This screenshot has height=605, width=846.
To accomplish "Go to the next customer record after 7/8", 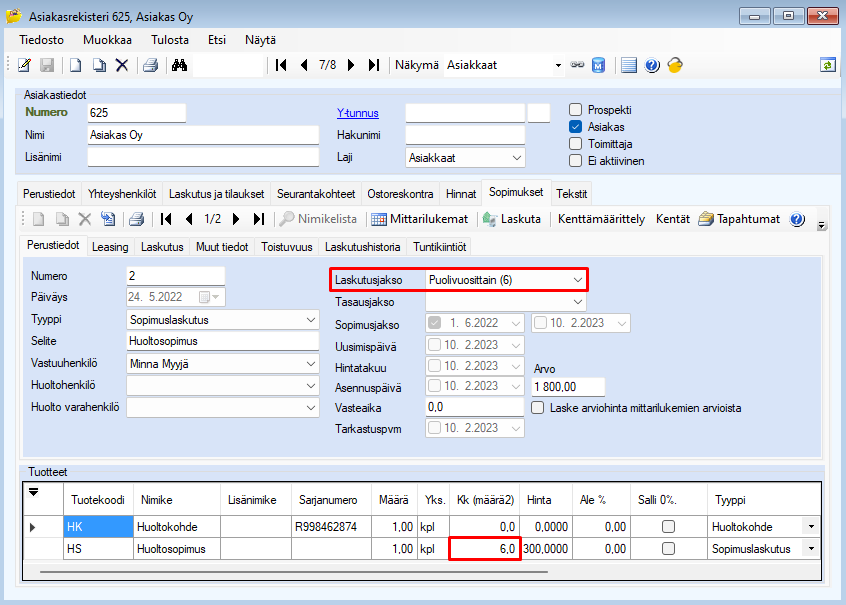I will pyautogui.click(x=351, y=65).
